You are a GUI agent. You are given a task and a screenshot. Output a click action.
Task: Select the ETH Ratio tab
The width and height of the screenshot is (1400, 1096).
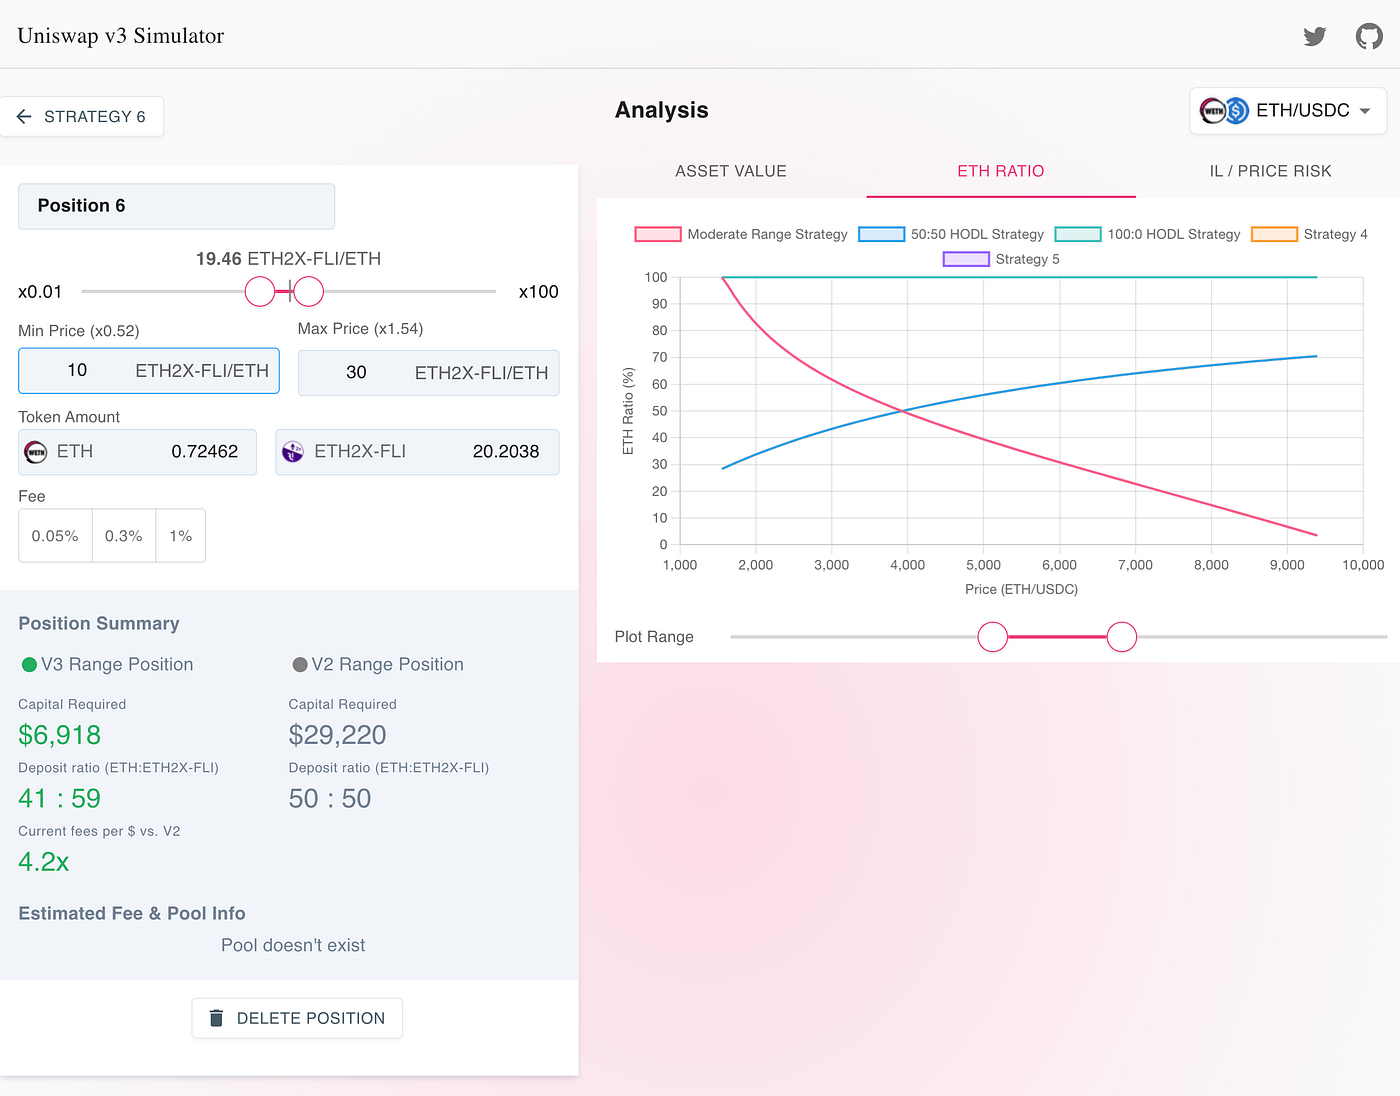[x=1001, y=171]
